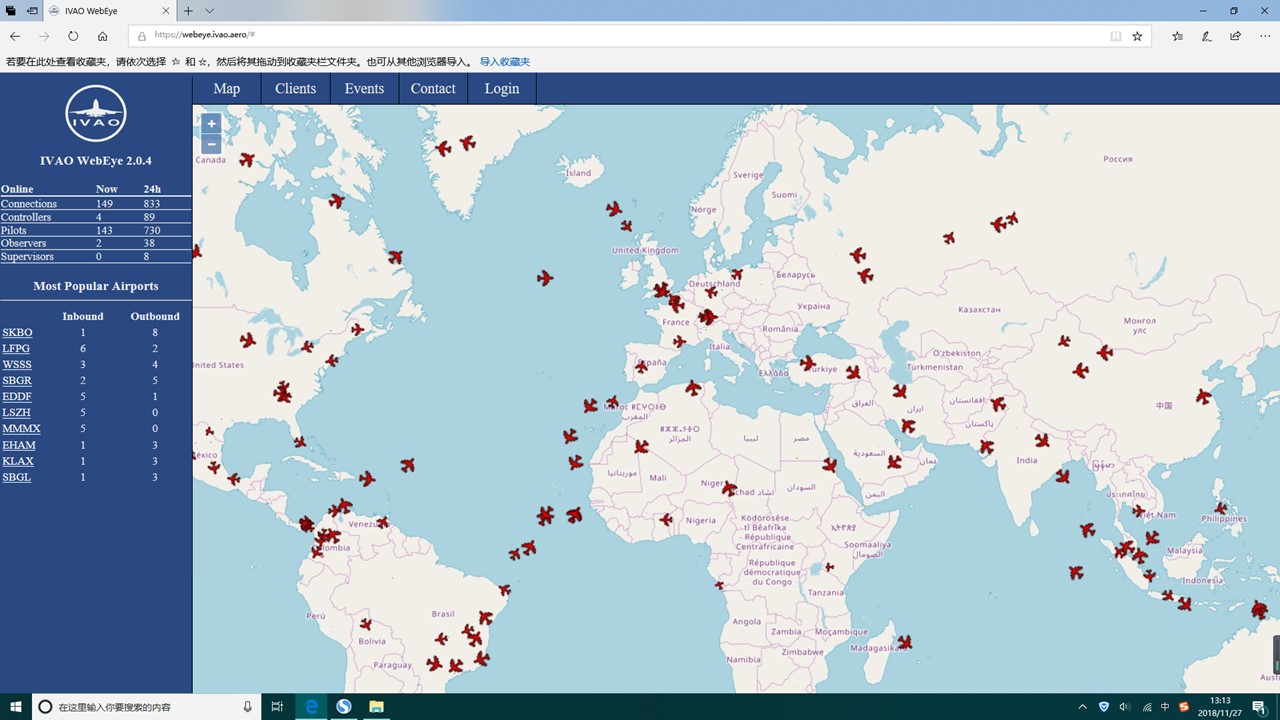Expand the tab previews chevron
This screenshot has width=1280, height=720.
point(209,11)
